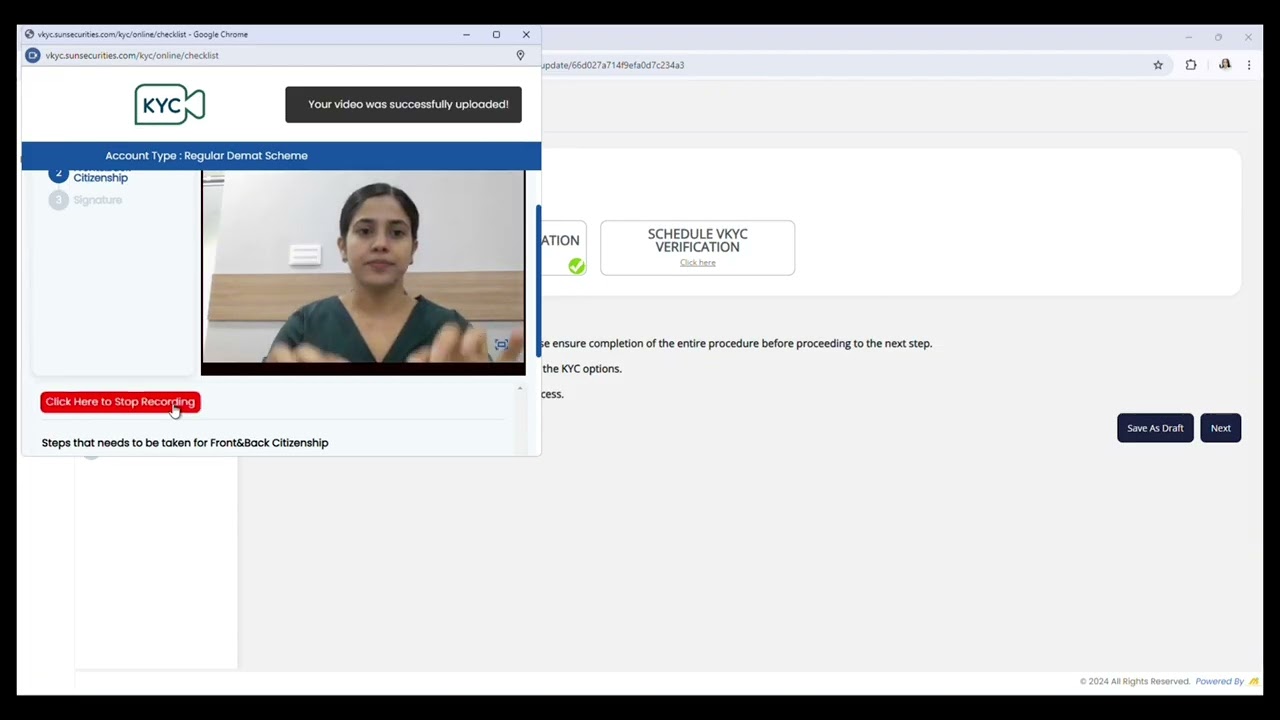Click Save As Draft button
The image size is (1280, 720).
(x=1155, y=428)
